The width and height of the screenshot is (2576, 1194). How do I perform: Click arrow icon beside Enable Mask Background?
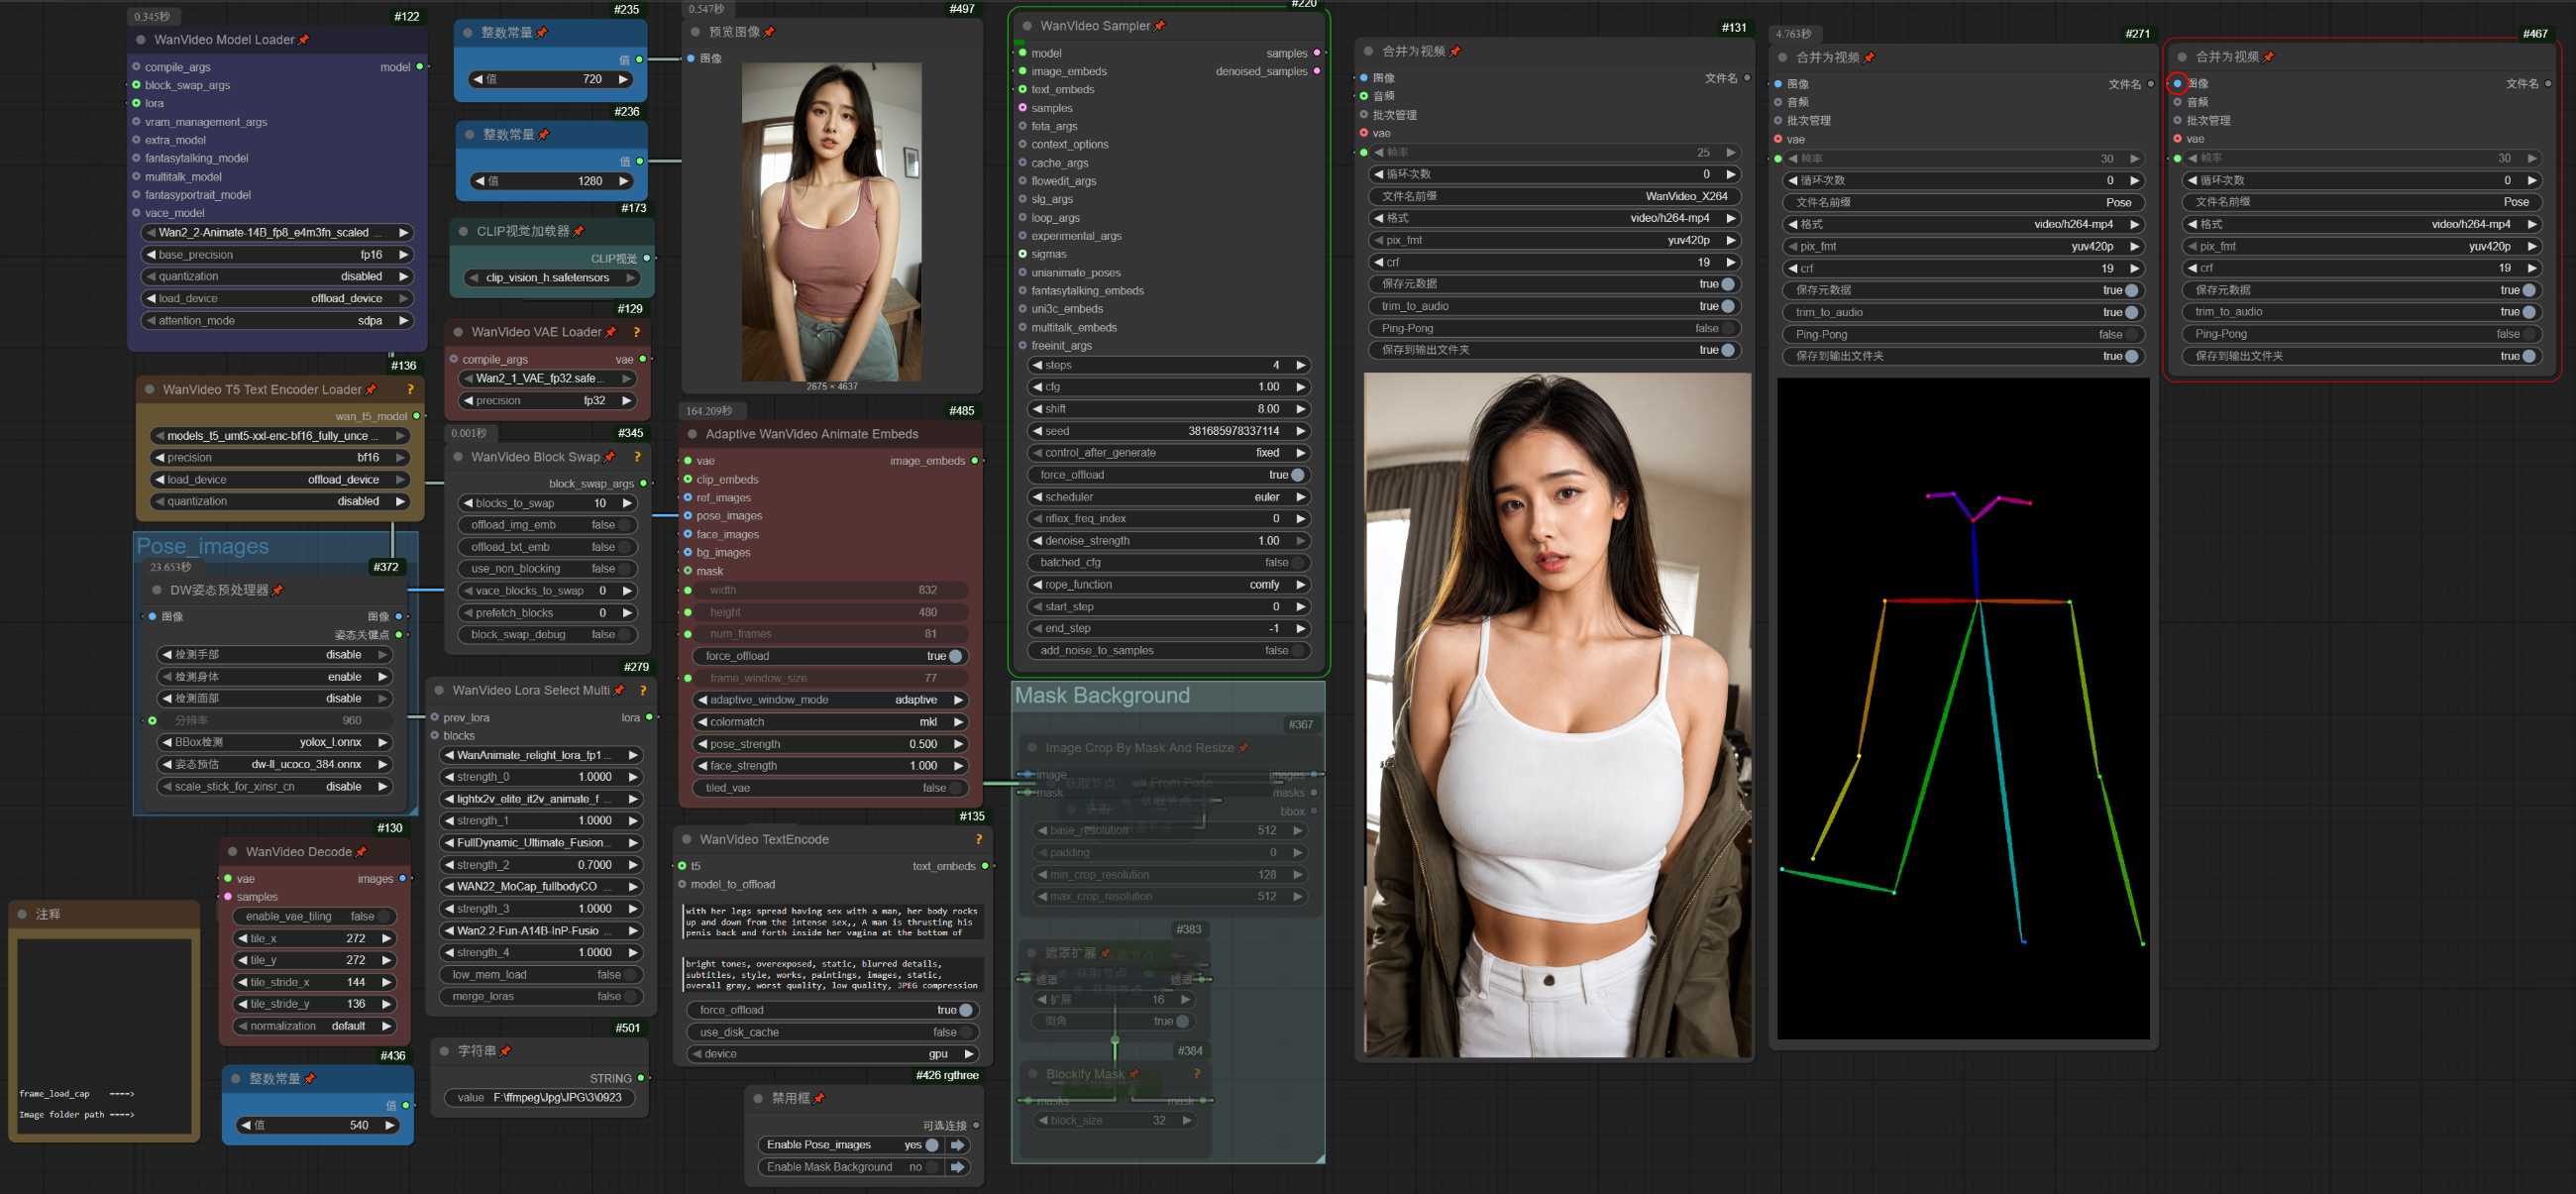click(x=957, y=1167)
